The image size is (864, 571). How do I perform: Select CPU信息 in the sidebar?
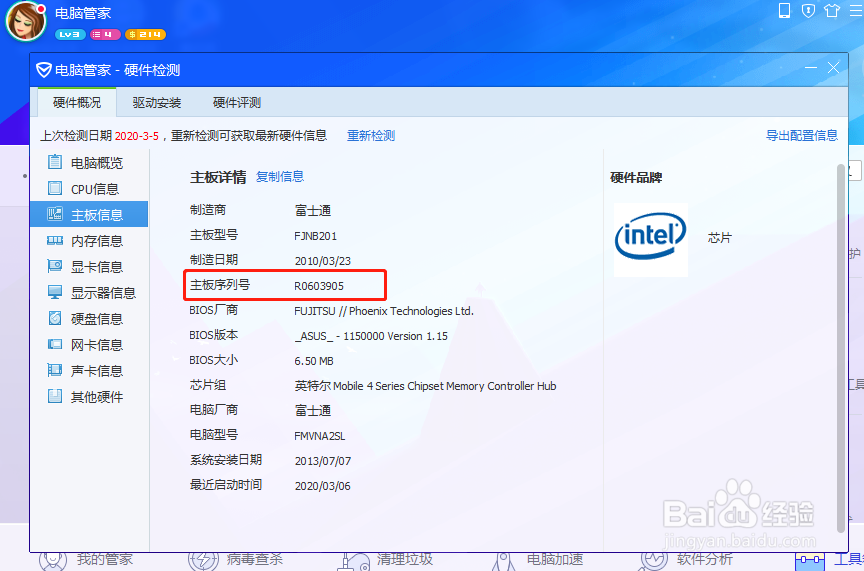click(89, 188)
